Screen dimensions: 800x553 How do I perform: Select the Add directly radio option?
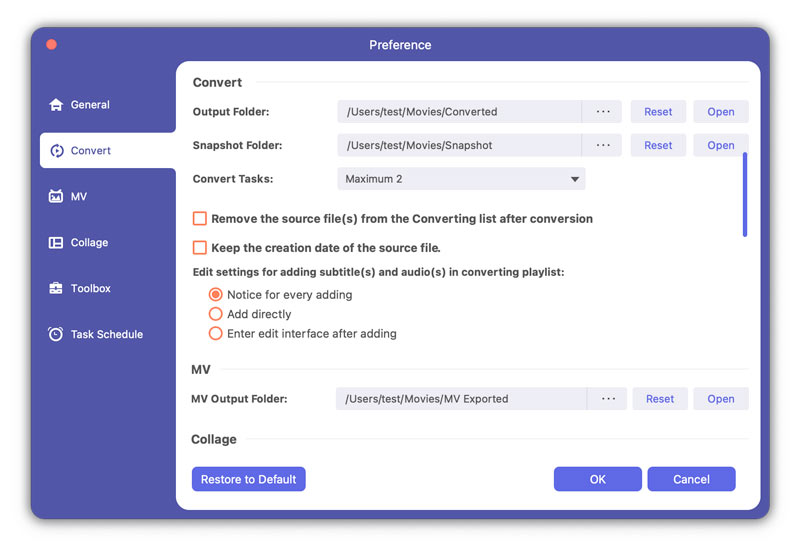(215, 314)
